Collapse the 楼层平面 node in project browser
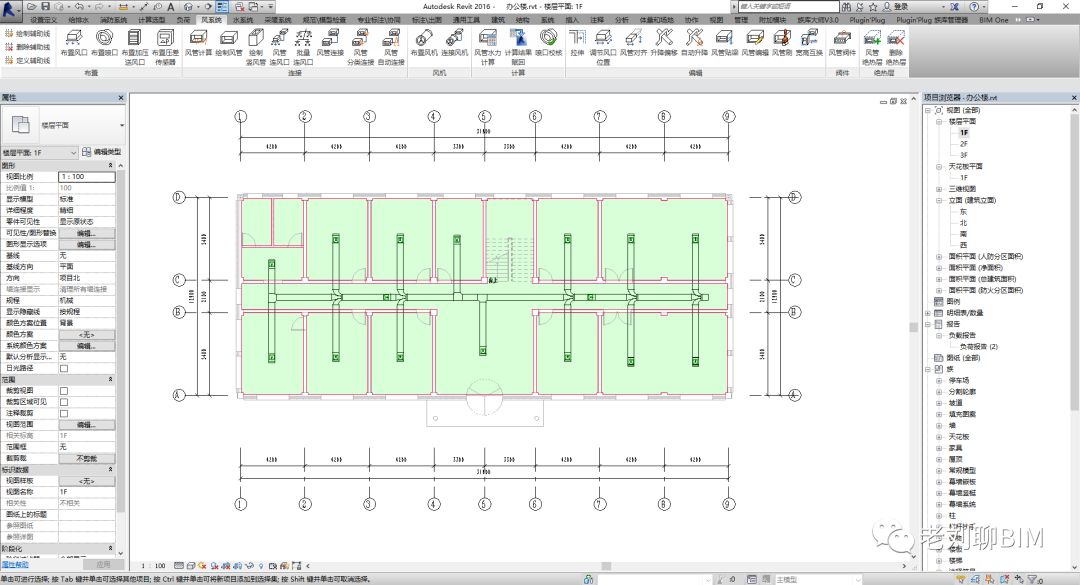1080x585 pixels. [x=938, y=121]
